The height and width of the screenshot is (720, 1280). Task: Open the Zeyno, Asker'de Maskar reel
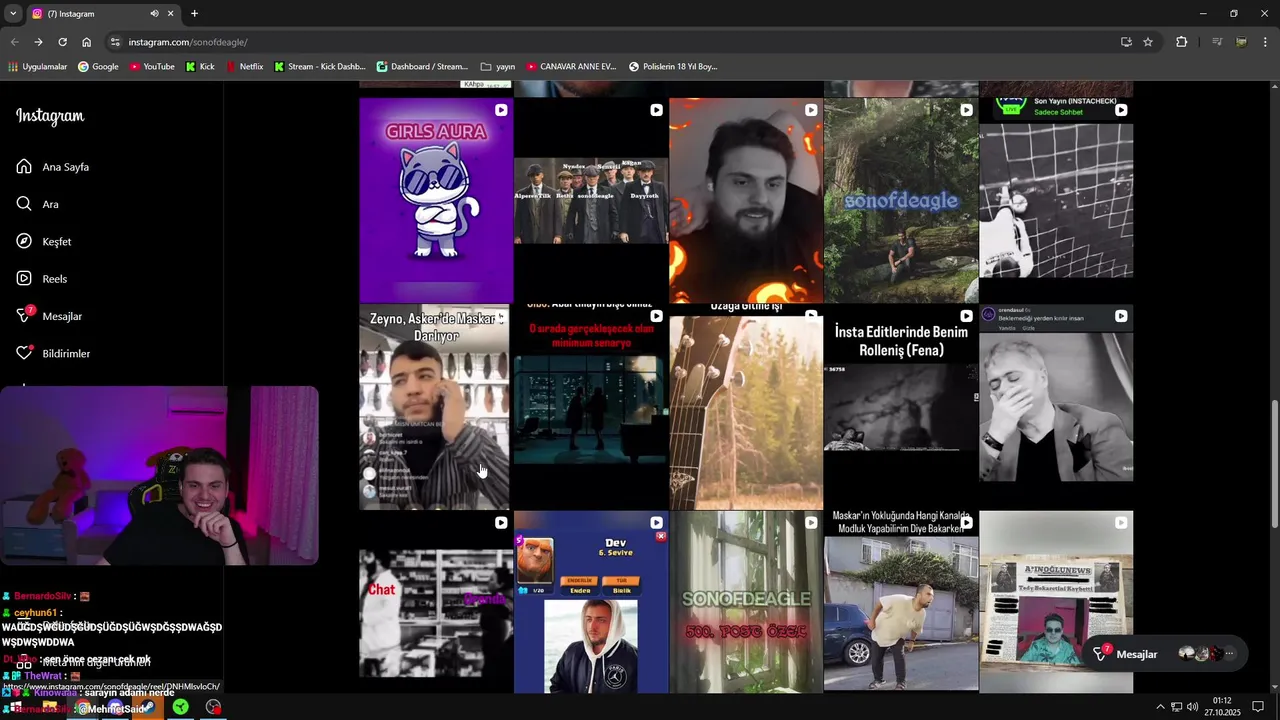point(436,407)
